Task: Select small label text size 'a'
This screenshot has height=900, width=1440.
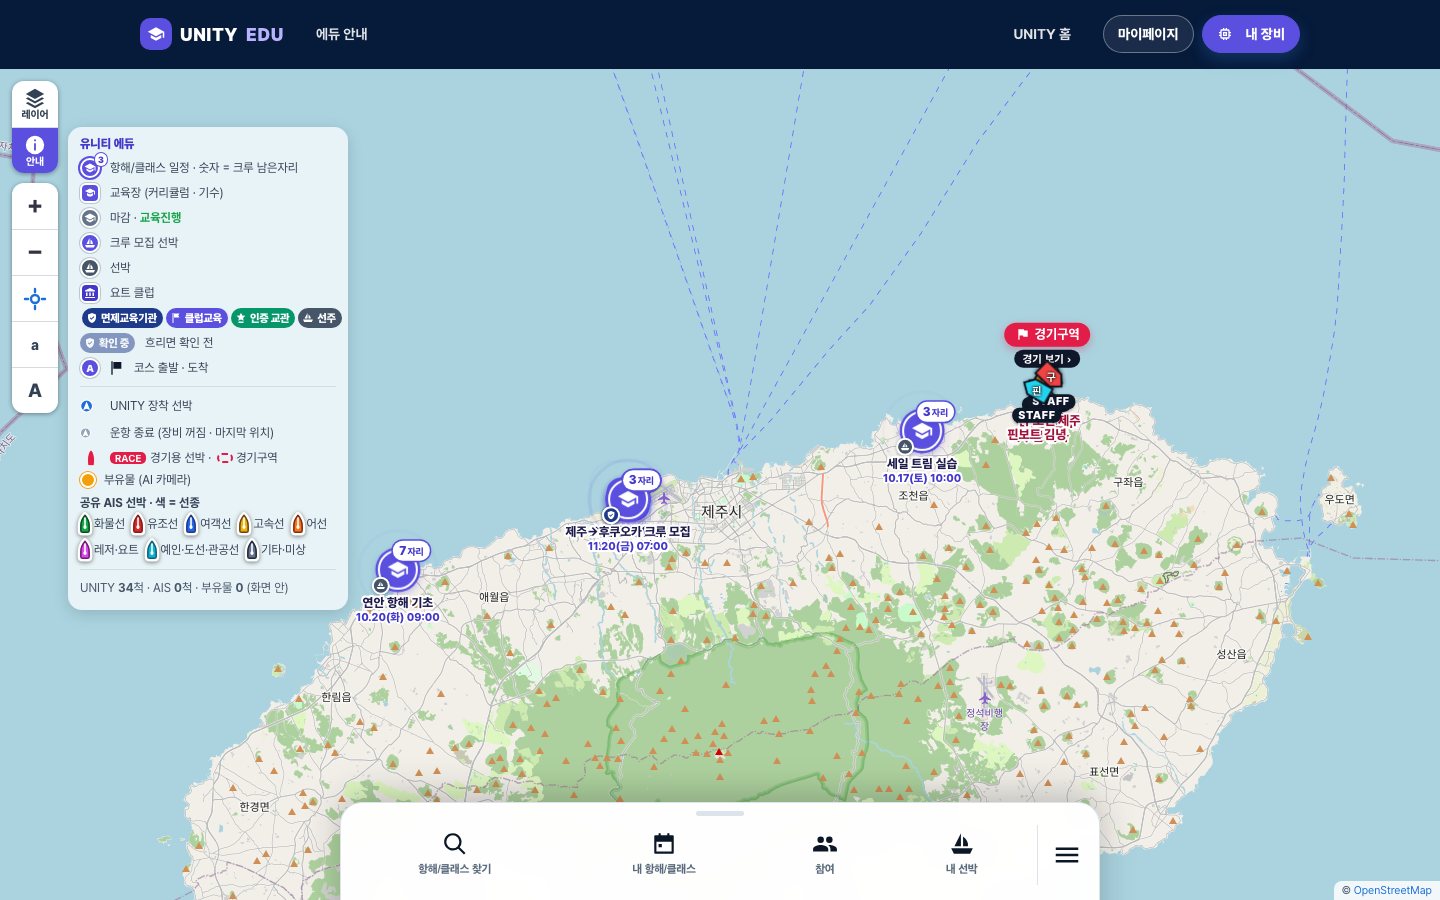Action: click(x=35, y=345)
